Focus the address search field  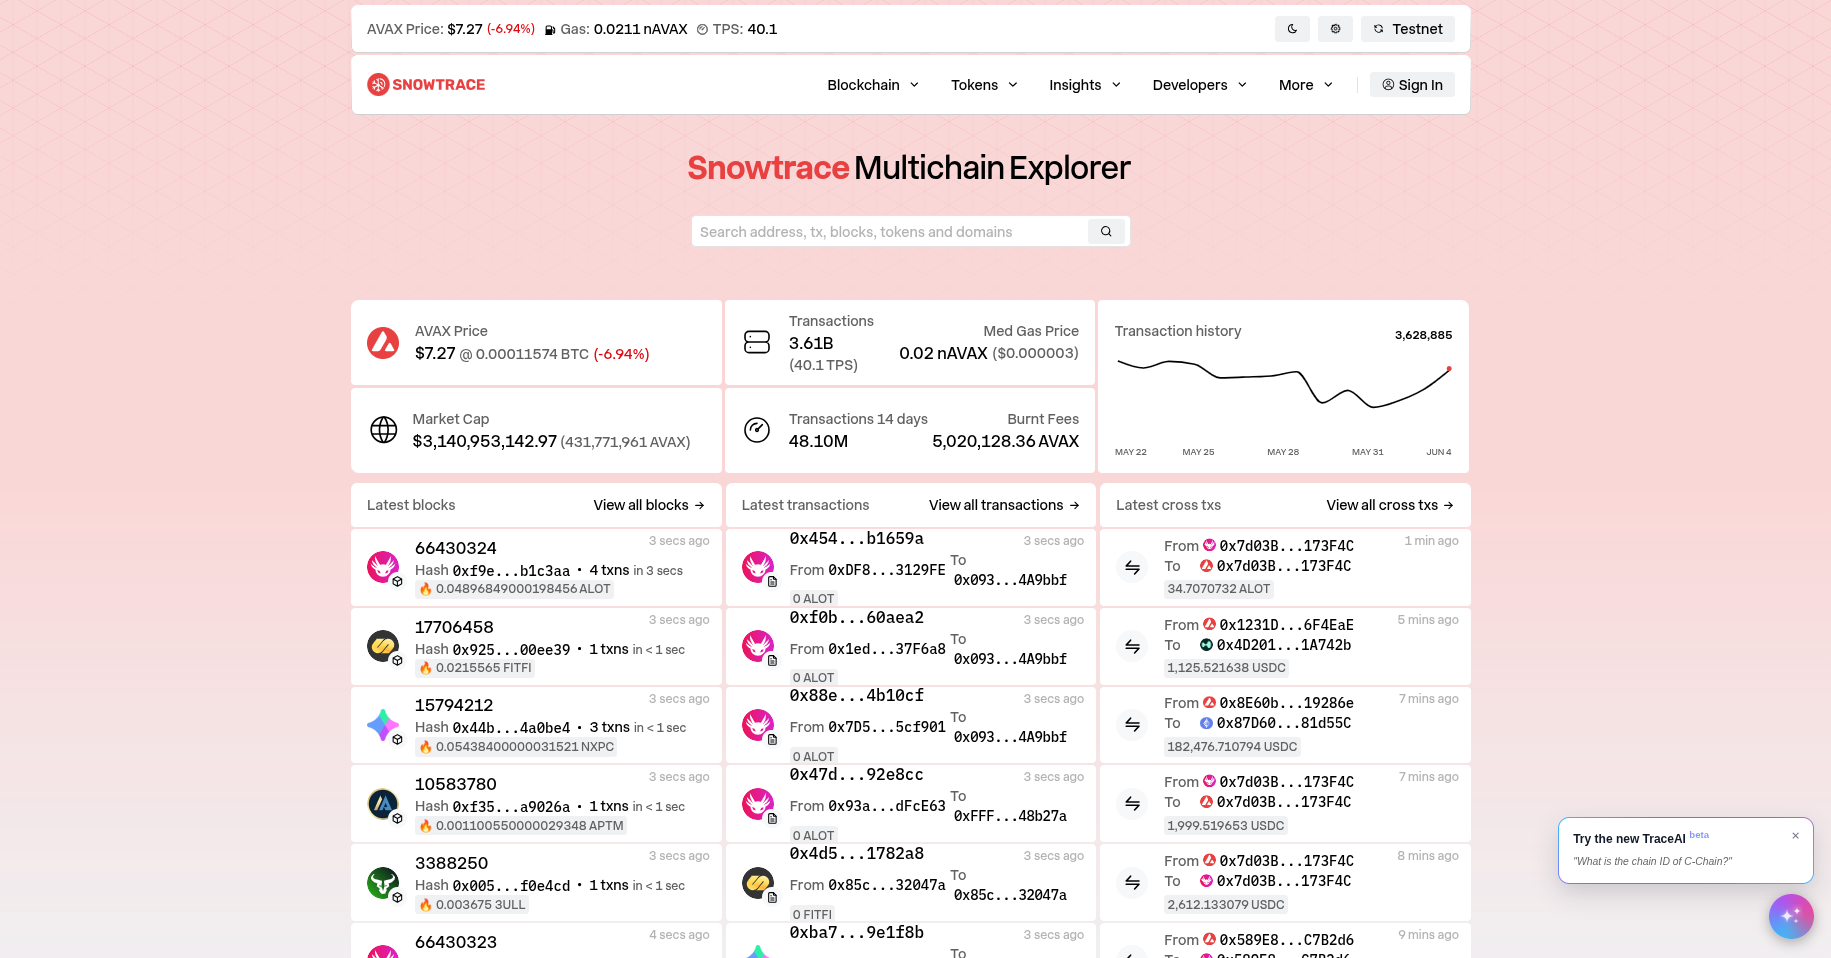click(x=890, y=232)
